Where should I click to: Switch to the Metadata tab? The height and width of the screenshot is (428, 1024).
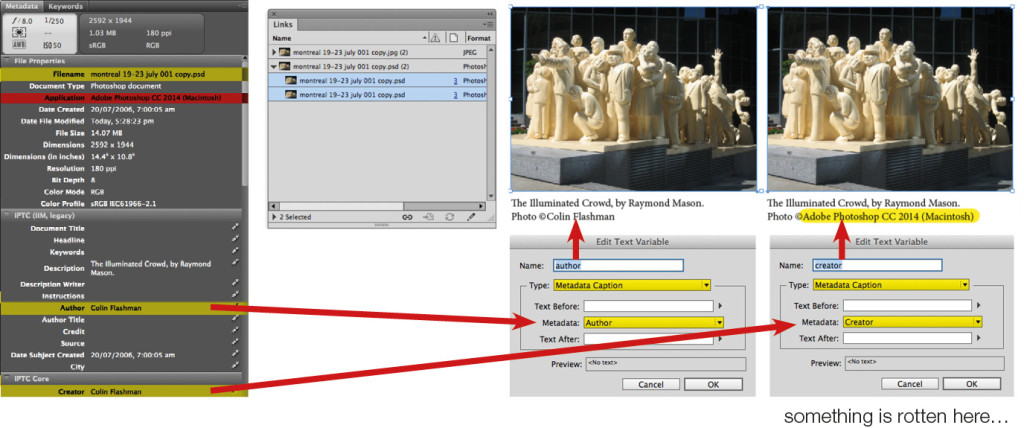tap(22, 6)
